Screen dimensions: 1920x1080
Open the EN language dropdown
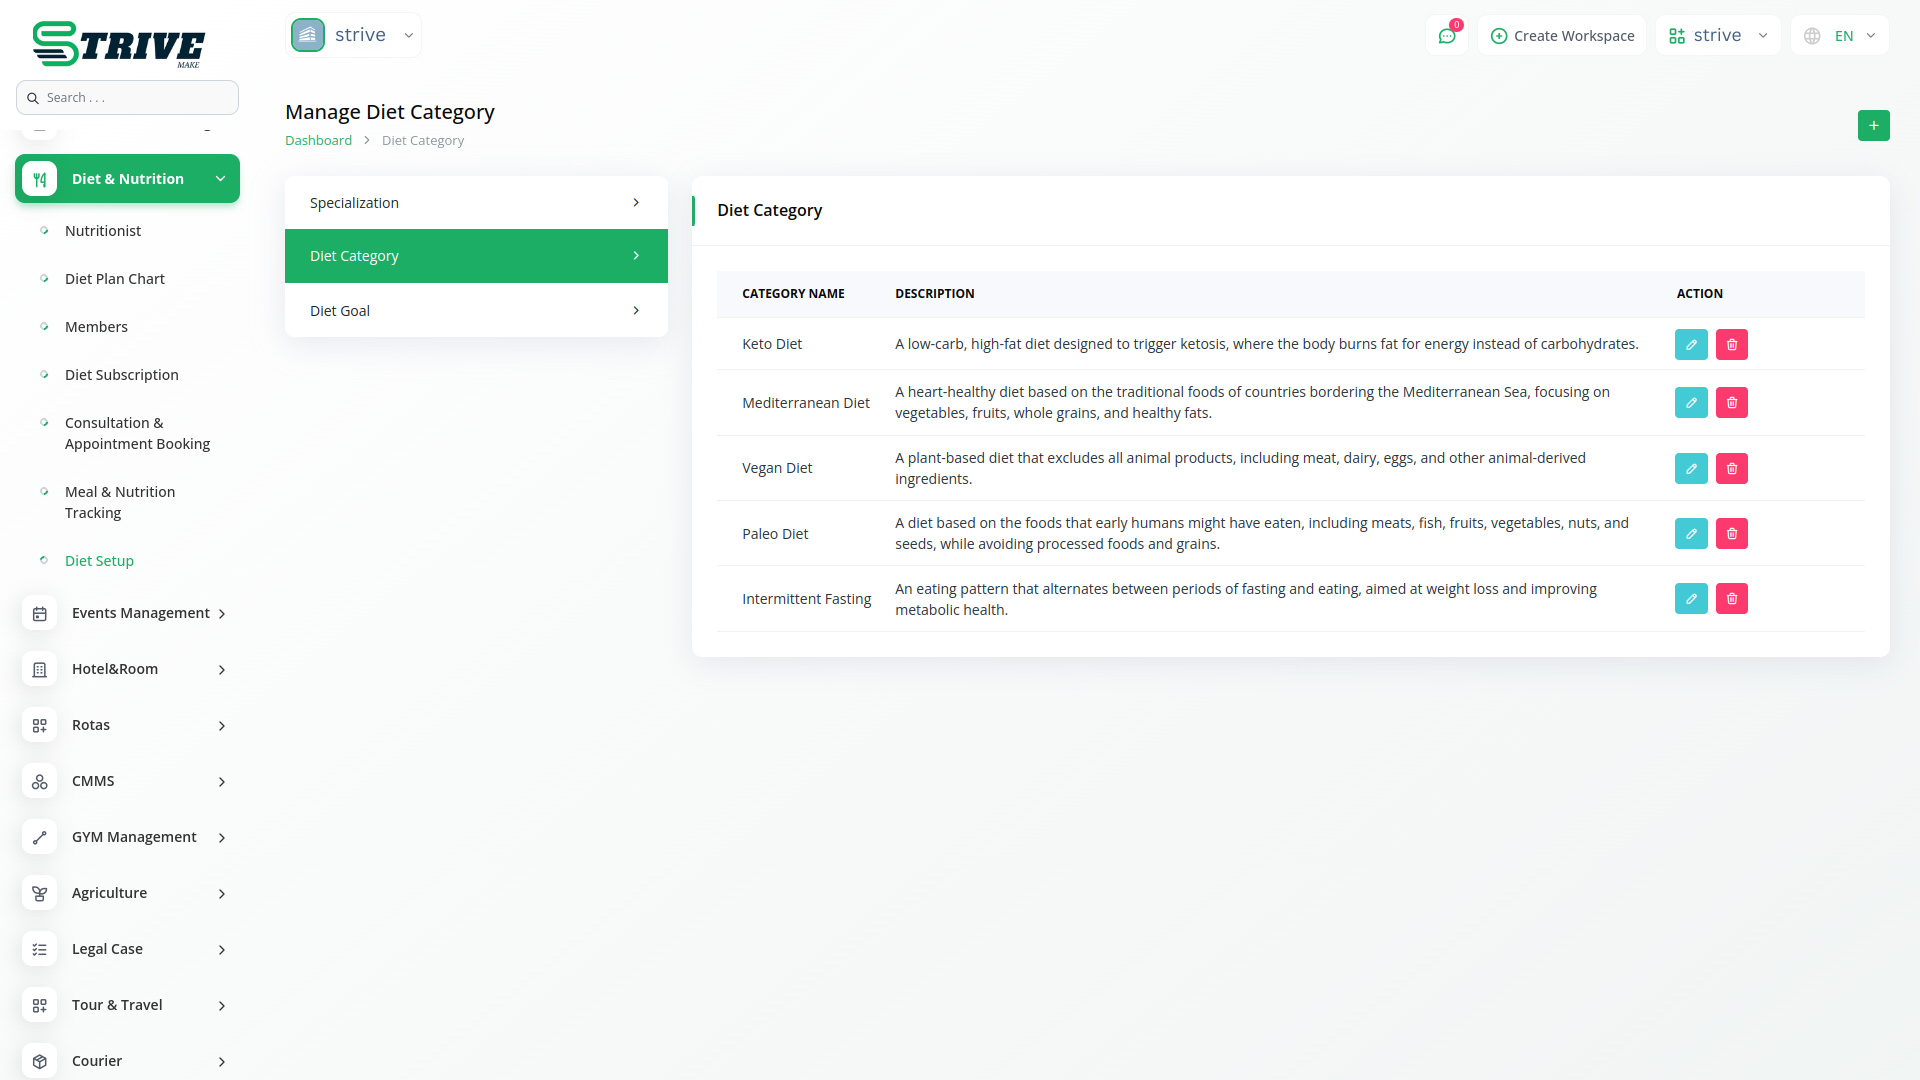(x=1841, y=36)
